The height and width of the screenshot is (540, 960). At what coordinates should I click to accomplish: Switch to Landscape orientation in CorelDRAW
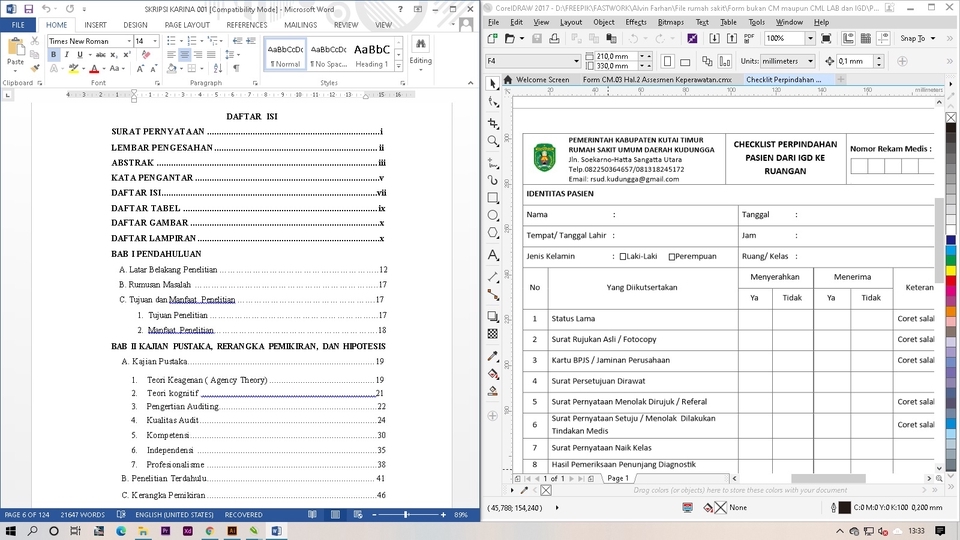coord(685,61)
